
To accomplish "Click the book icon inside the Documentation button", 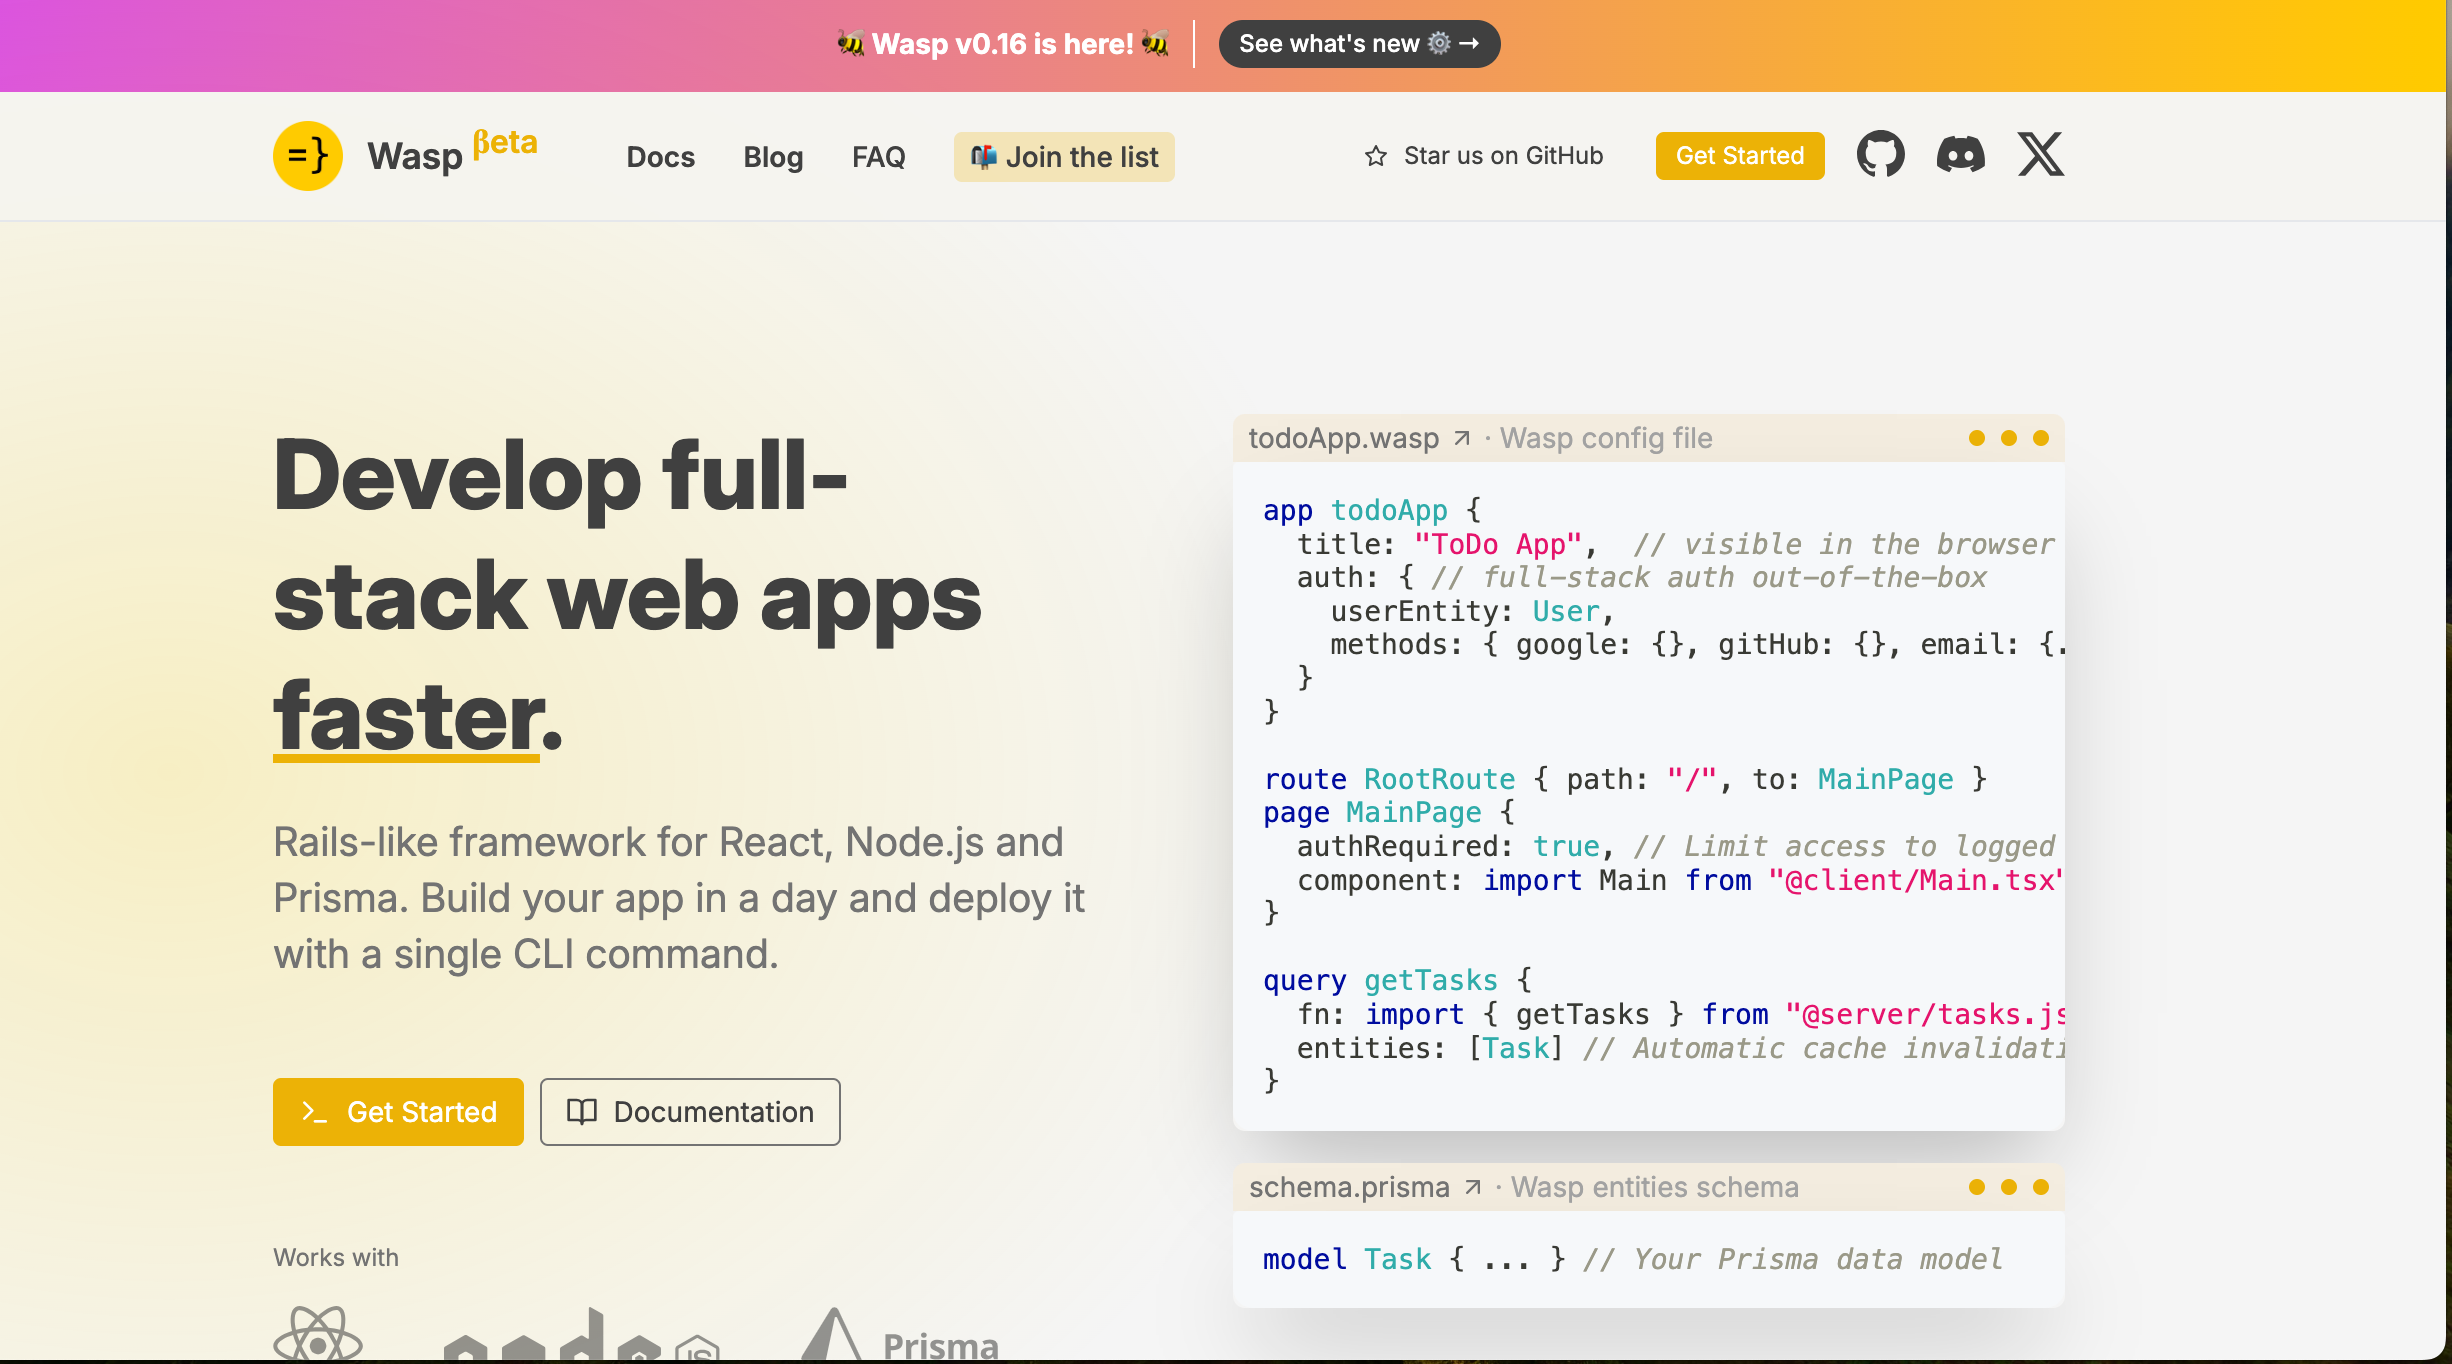I will tap(583, 1112).
